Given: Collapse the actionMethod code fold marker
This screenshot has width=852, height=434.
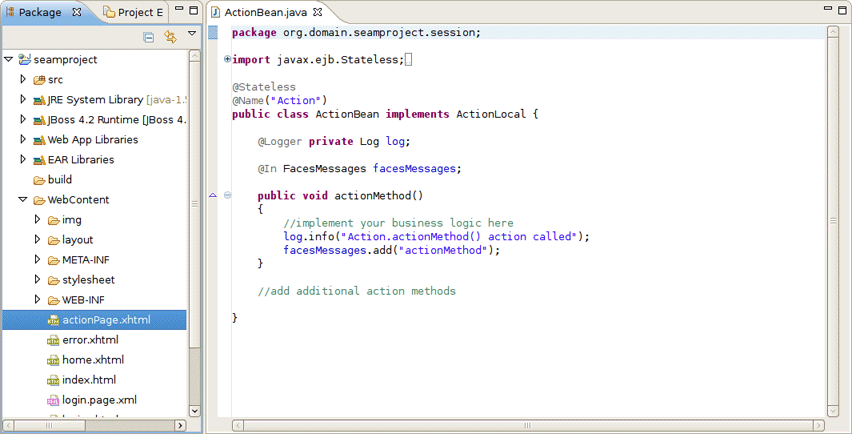Looking at the screenshot, I should 228,195.
